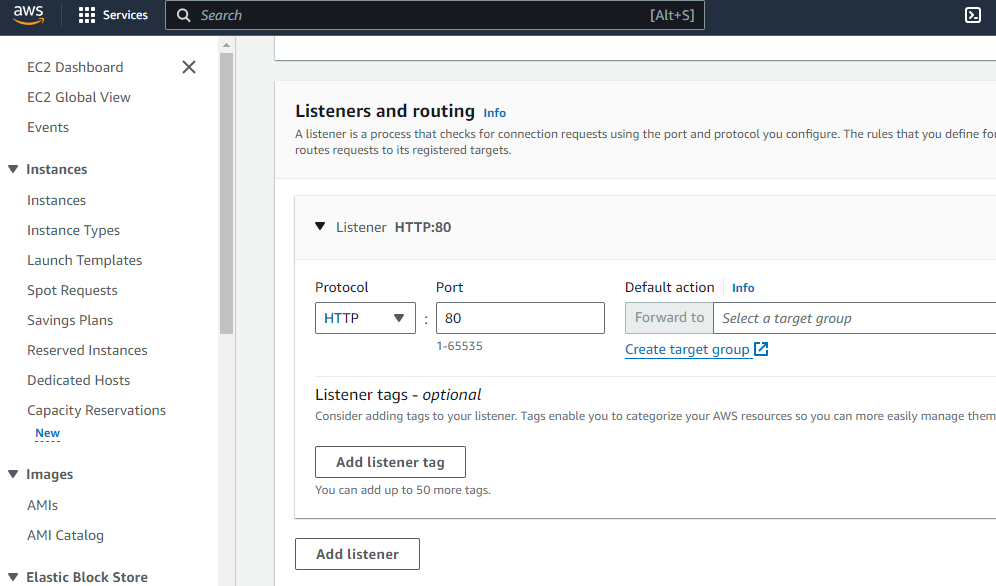Collapse the Listener HTTP:80 section
The height and width of the screenshot is (586, 996).
[320, 227]
